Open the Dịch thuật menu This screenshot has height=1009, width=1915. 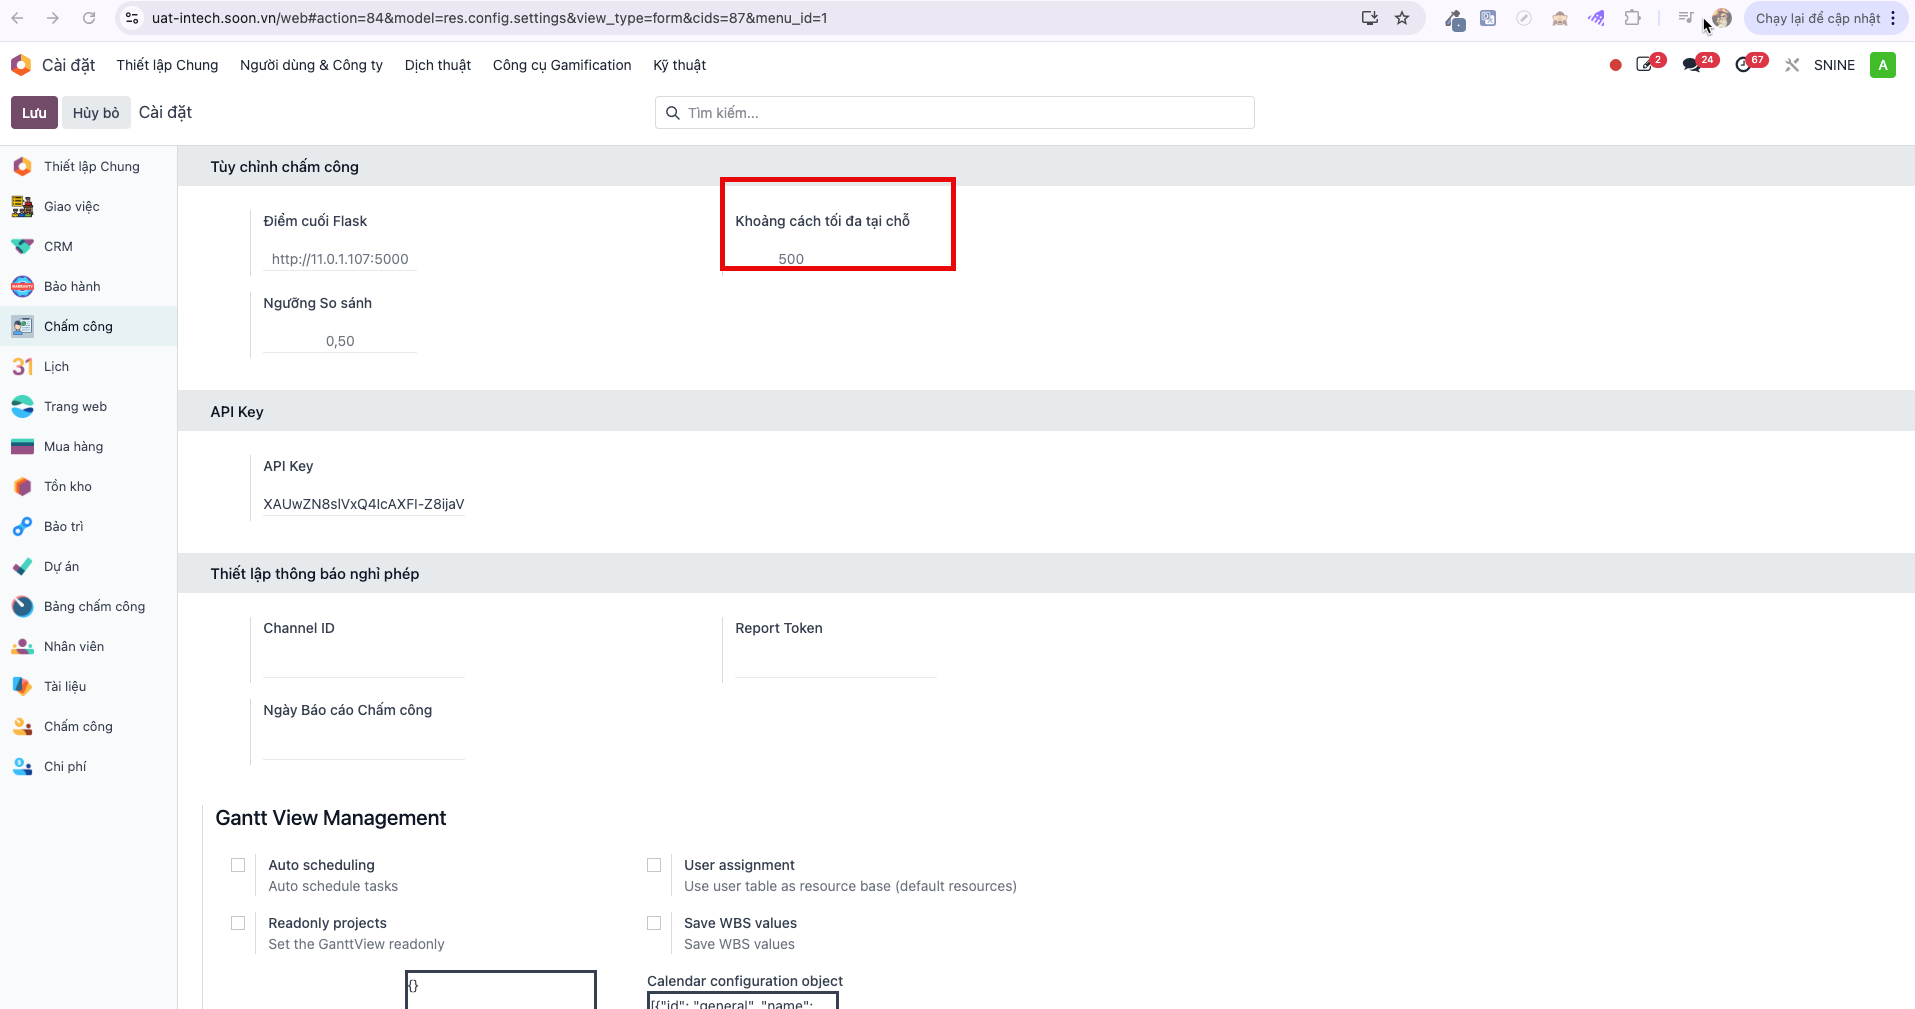point(438,65)
